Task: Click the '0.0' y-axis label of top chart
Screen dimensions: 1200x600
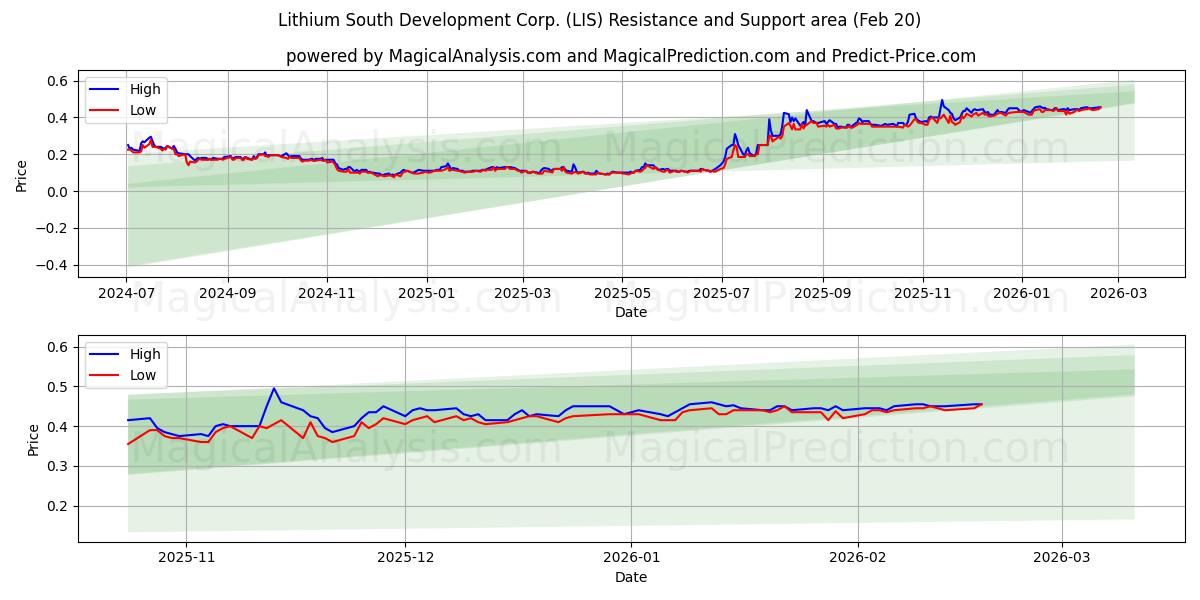Action: 60,191
